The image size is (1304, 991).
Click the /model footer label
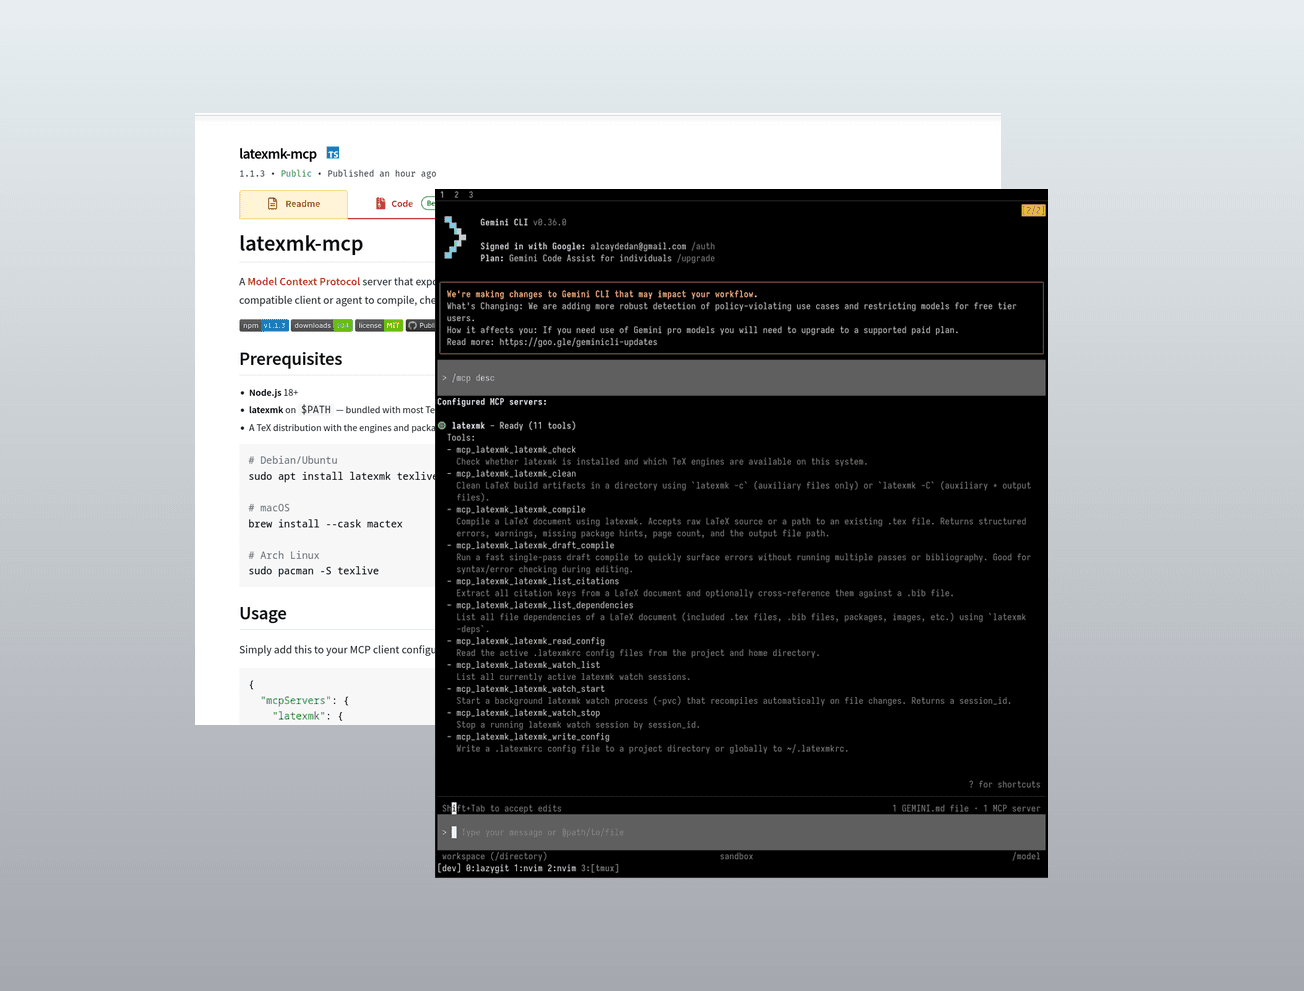(x=1026, y=857)
